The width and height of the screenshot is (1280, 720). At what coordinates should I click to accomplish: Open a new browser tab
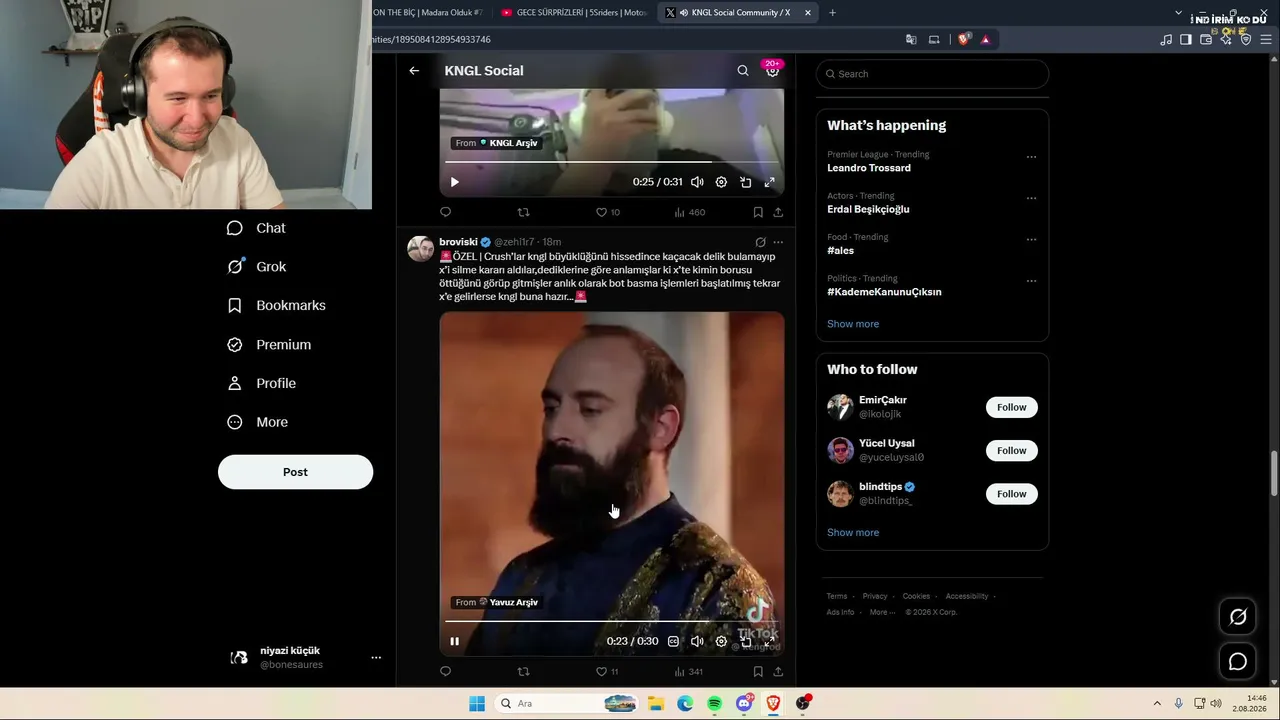(832, 13)
